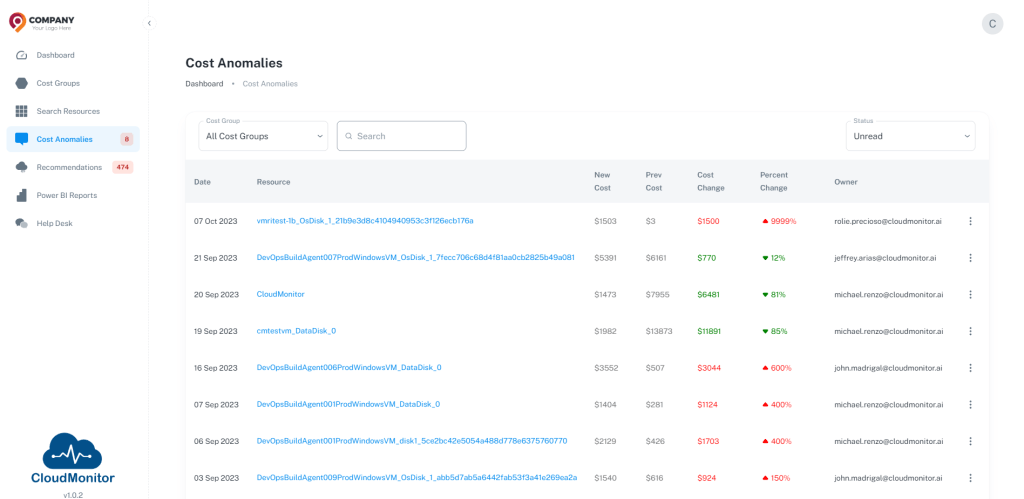The width and height of the screenshot is (1024, 499).
Task: Click in the Search input field
Action: coord(402,136)
